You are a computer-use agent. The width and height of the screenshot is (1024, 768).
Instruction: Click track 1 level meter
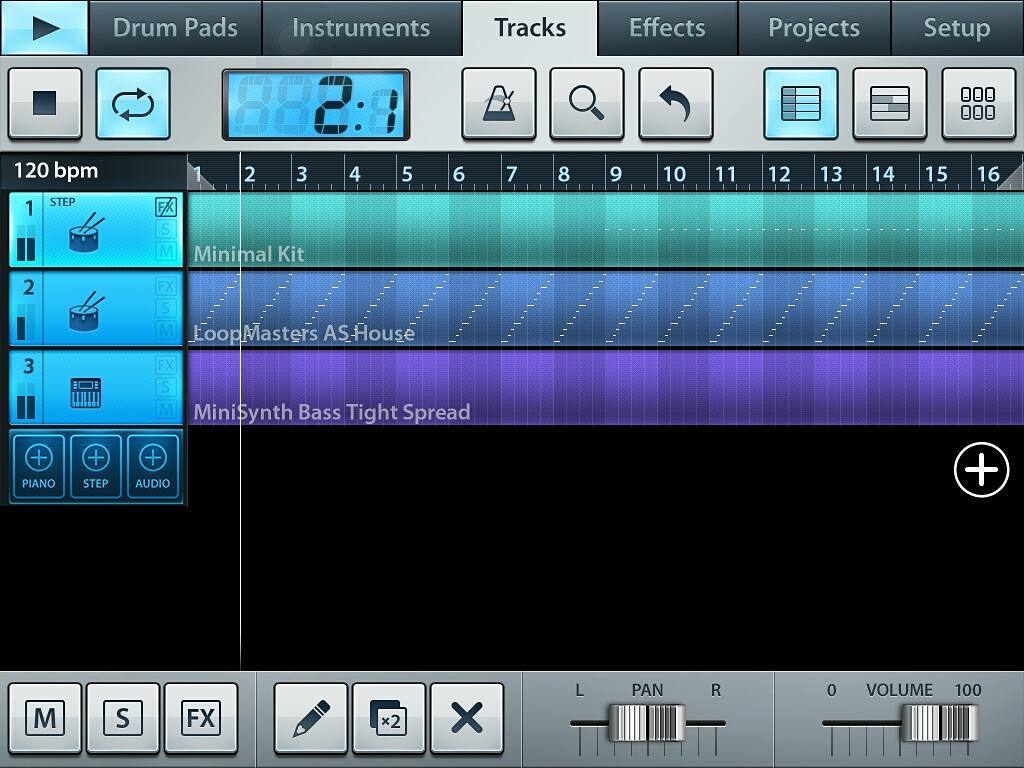[25, 243]
